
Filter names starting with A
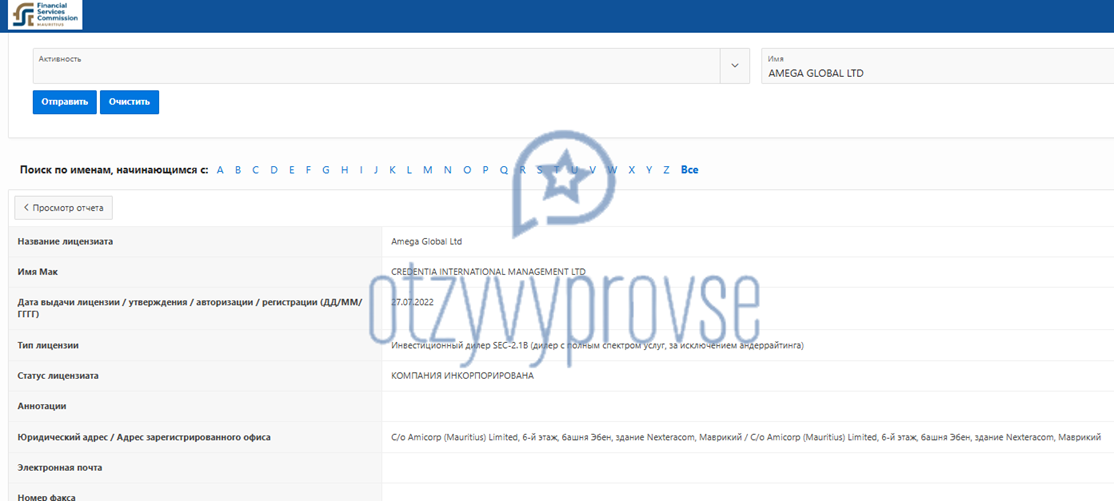(220, 170)
